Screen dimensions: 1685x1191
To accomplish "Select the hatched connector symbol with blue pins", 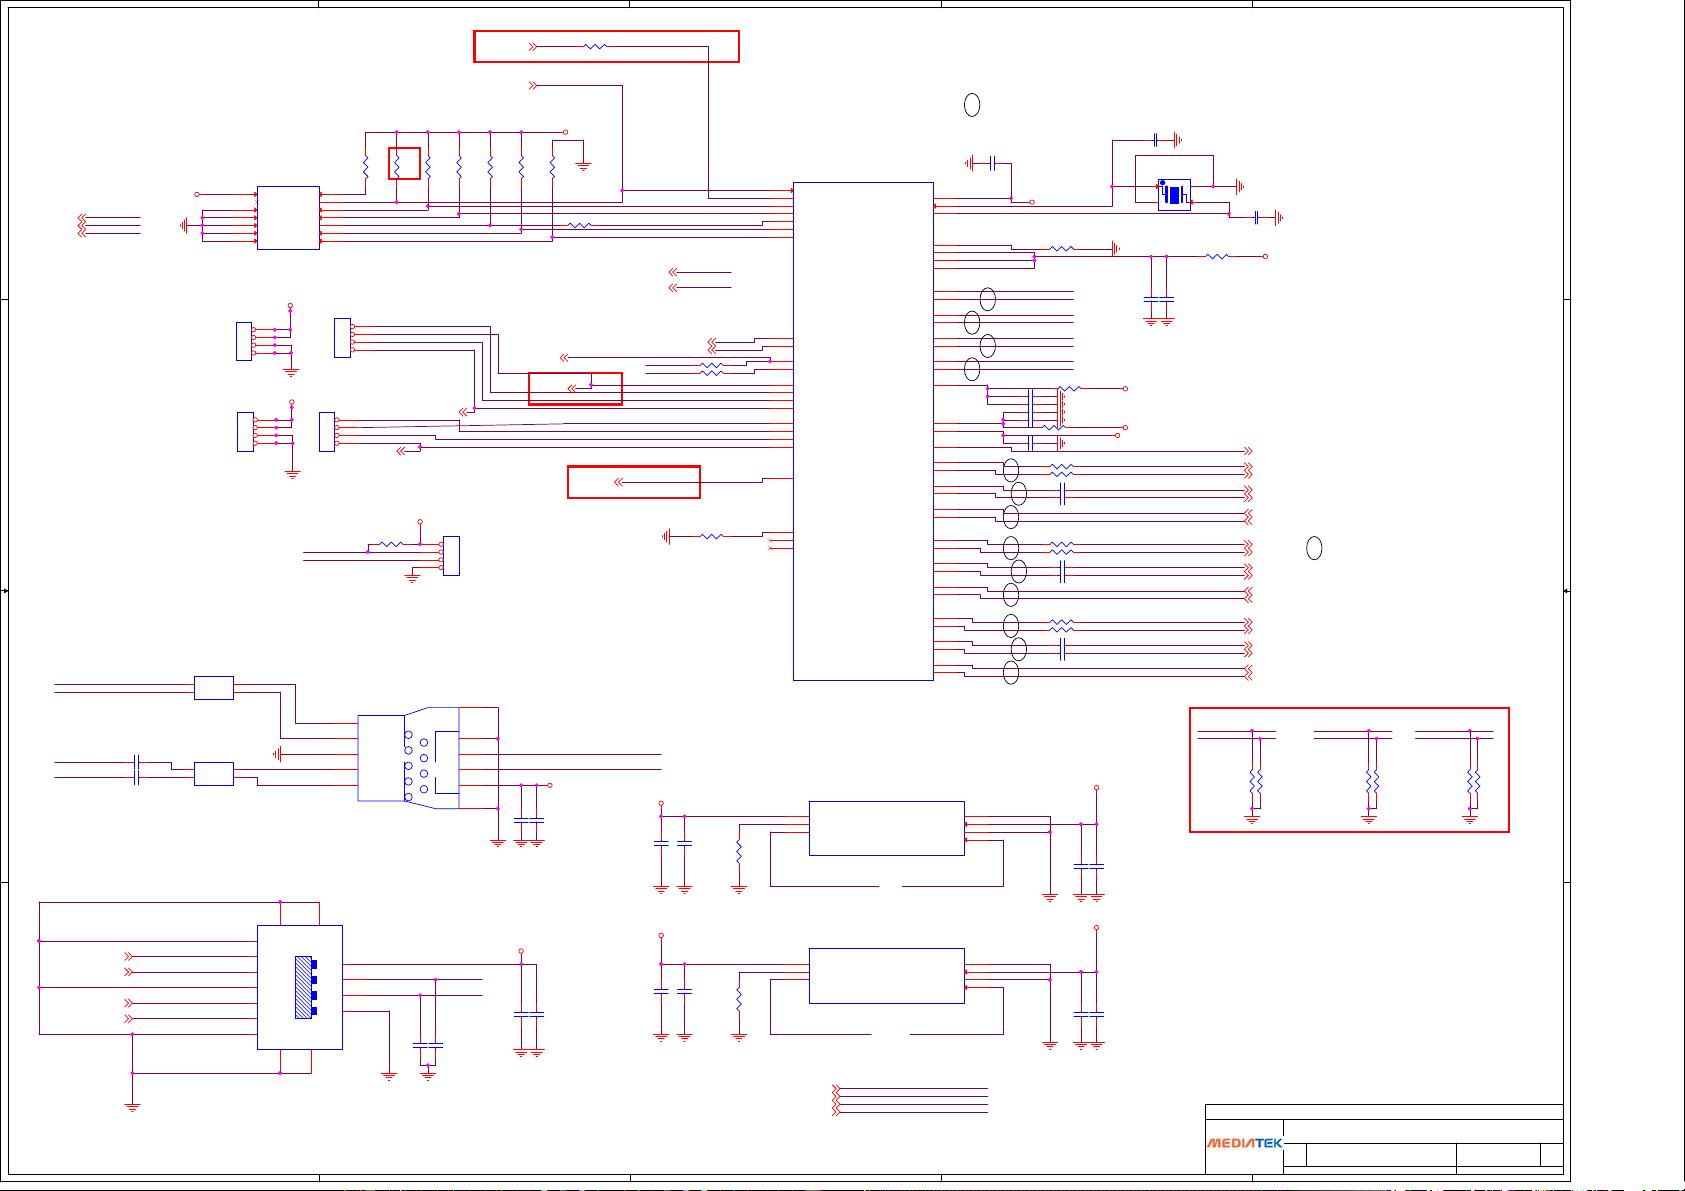I will click(x=306, y=987).
